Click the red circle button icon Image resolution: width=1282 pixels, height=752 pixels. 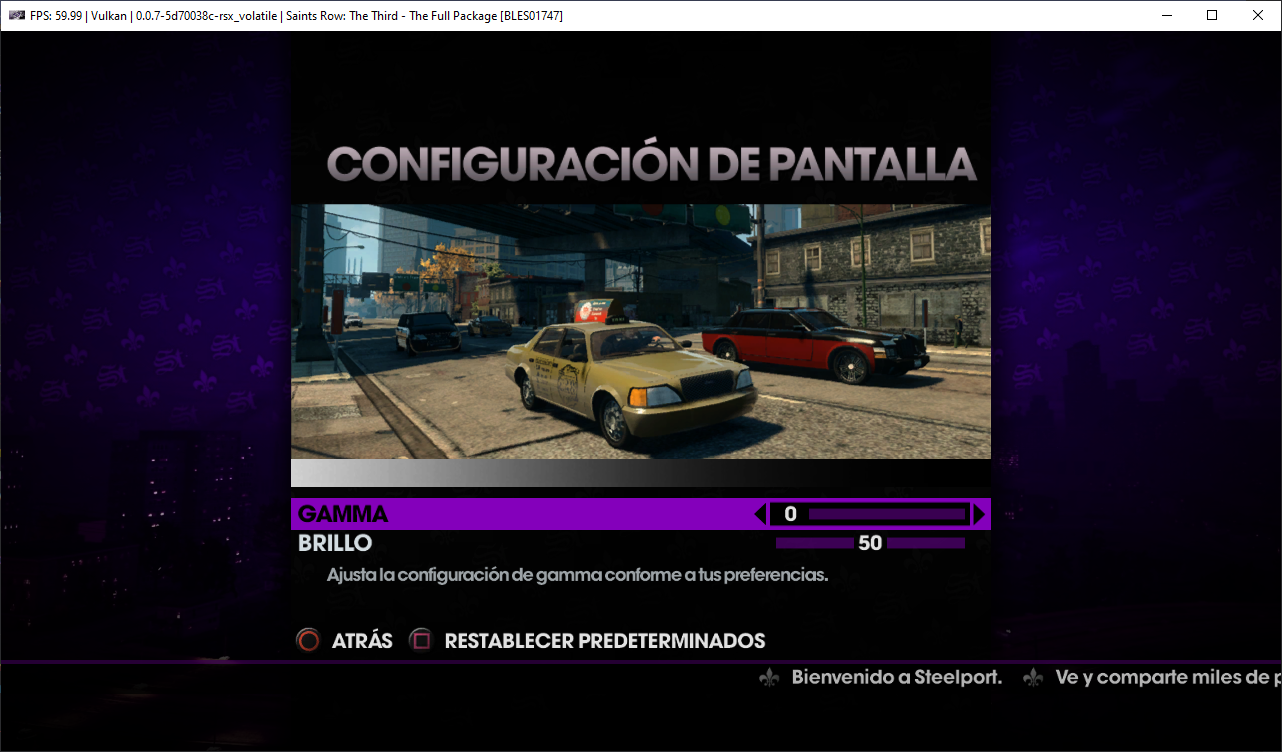pyautogui.click(x=309, y=640)
